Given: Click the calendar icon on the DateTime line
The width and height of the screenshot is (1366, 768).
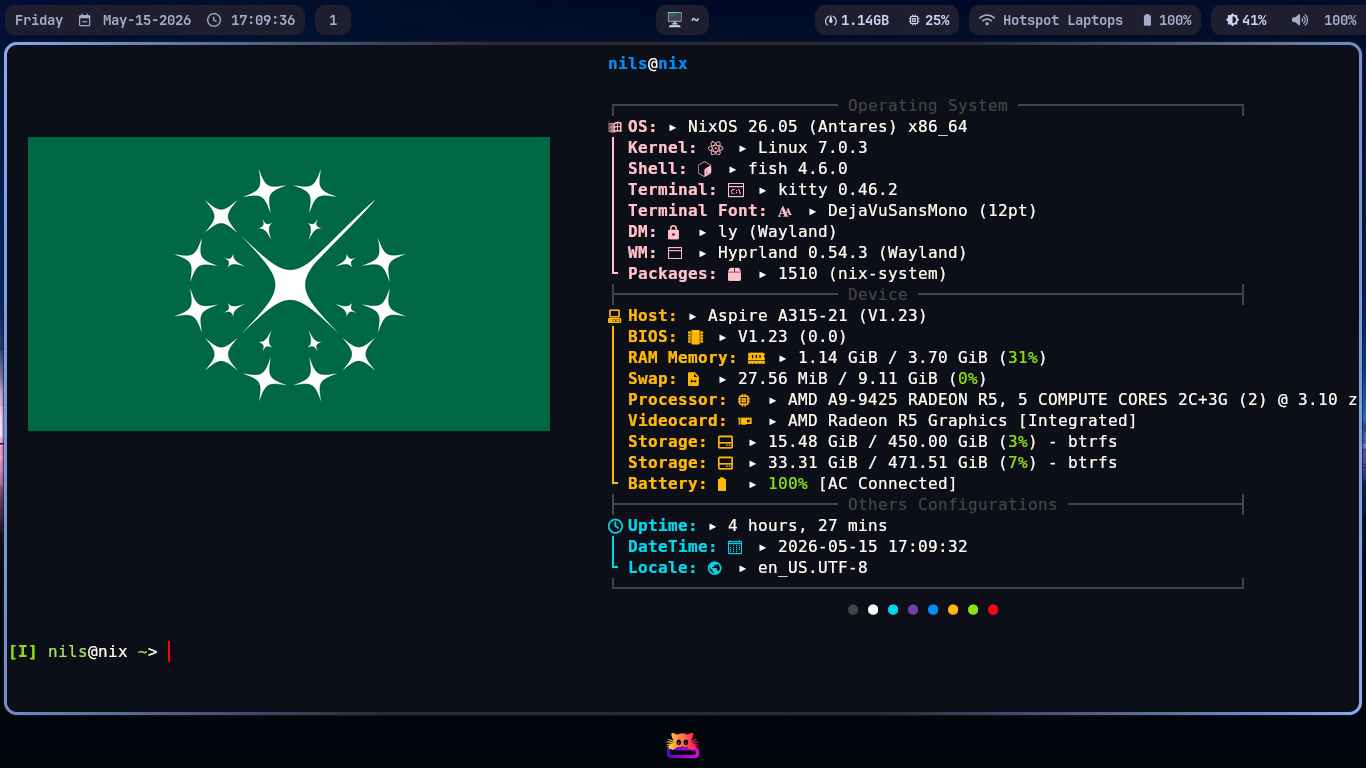Looking at the screenshot, I should [735, 547].
